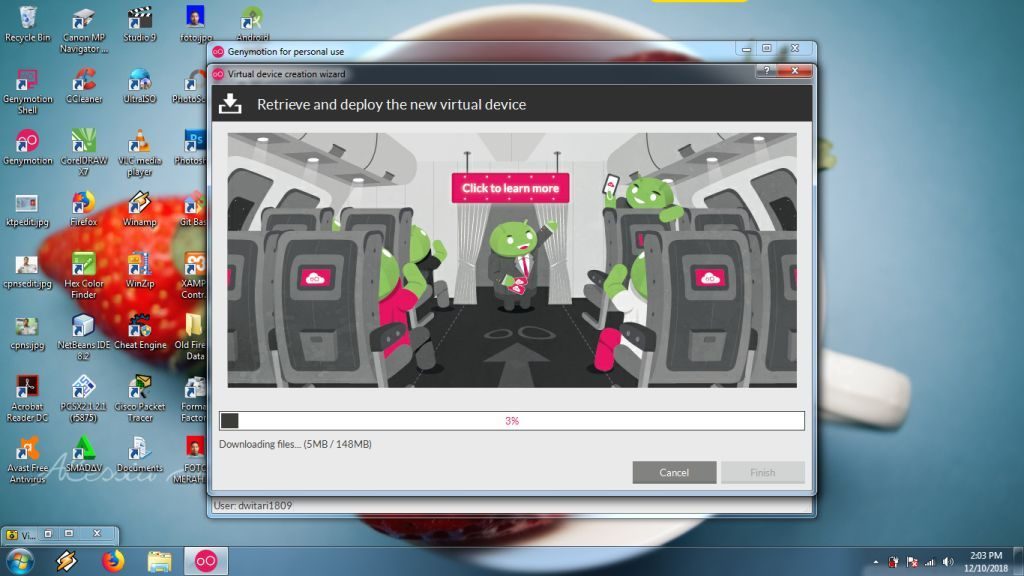Open the foto.jpg desktop file

(x=195, y=24)
